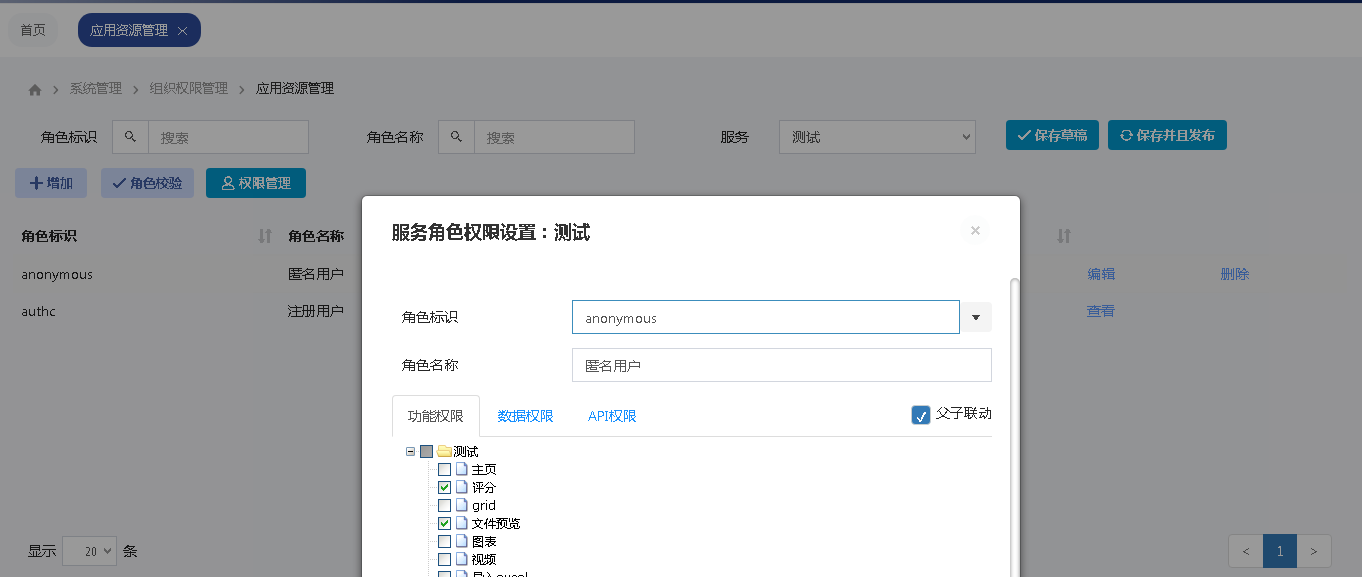Image resolution: width=1362 pixels, height=577 pixels.
Task: Uncheck the 文件预览 checkbox
Action: [x=444, y=524]
